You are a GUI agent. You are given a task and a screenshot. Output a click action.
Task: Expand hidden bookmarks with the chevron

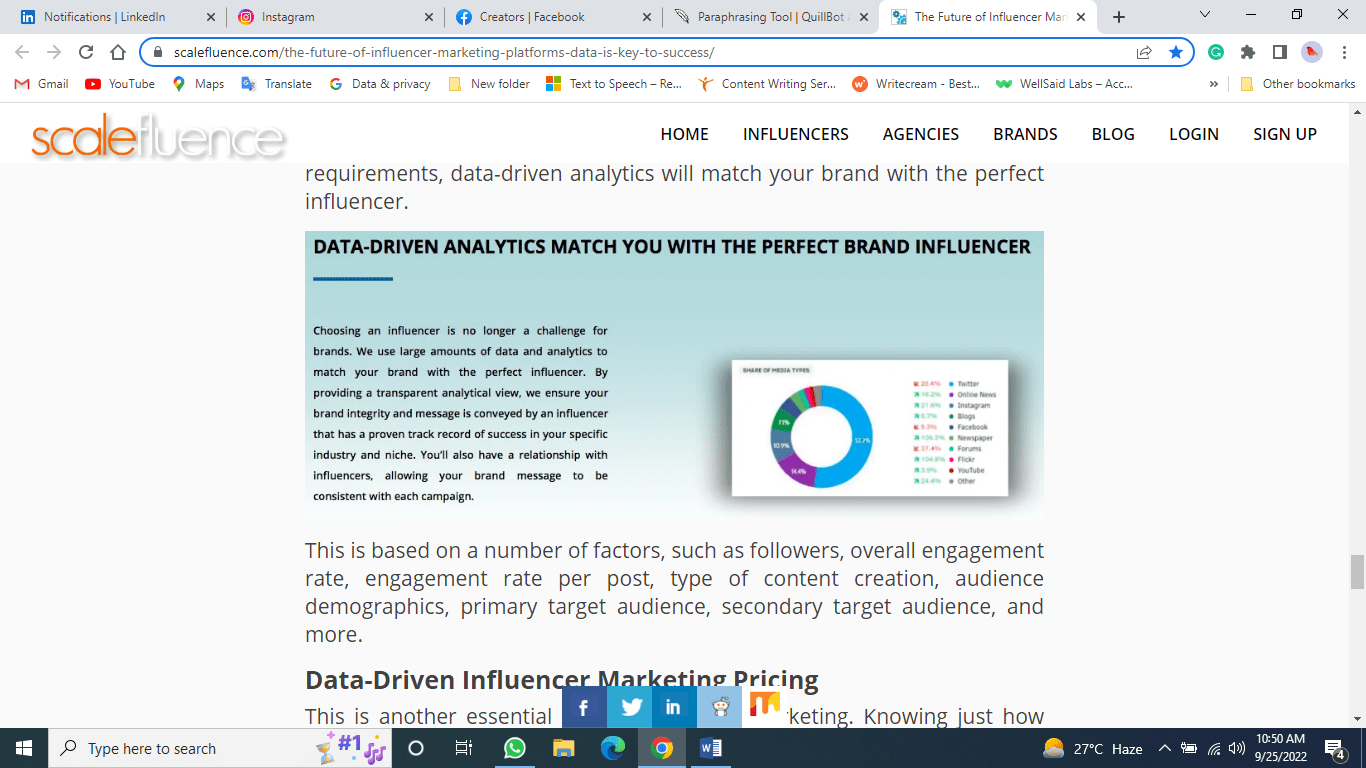1214,84
